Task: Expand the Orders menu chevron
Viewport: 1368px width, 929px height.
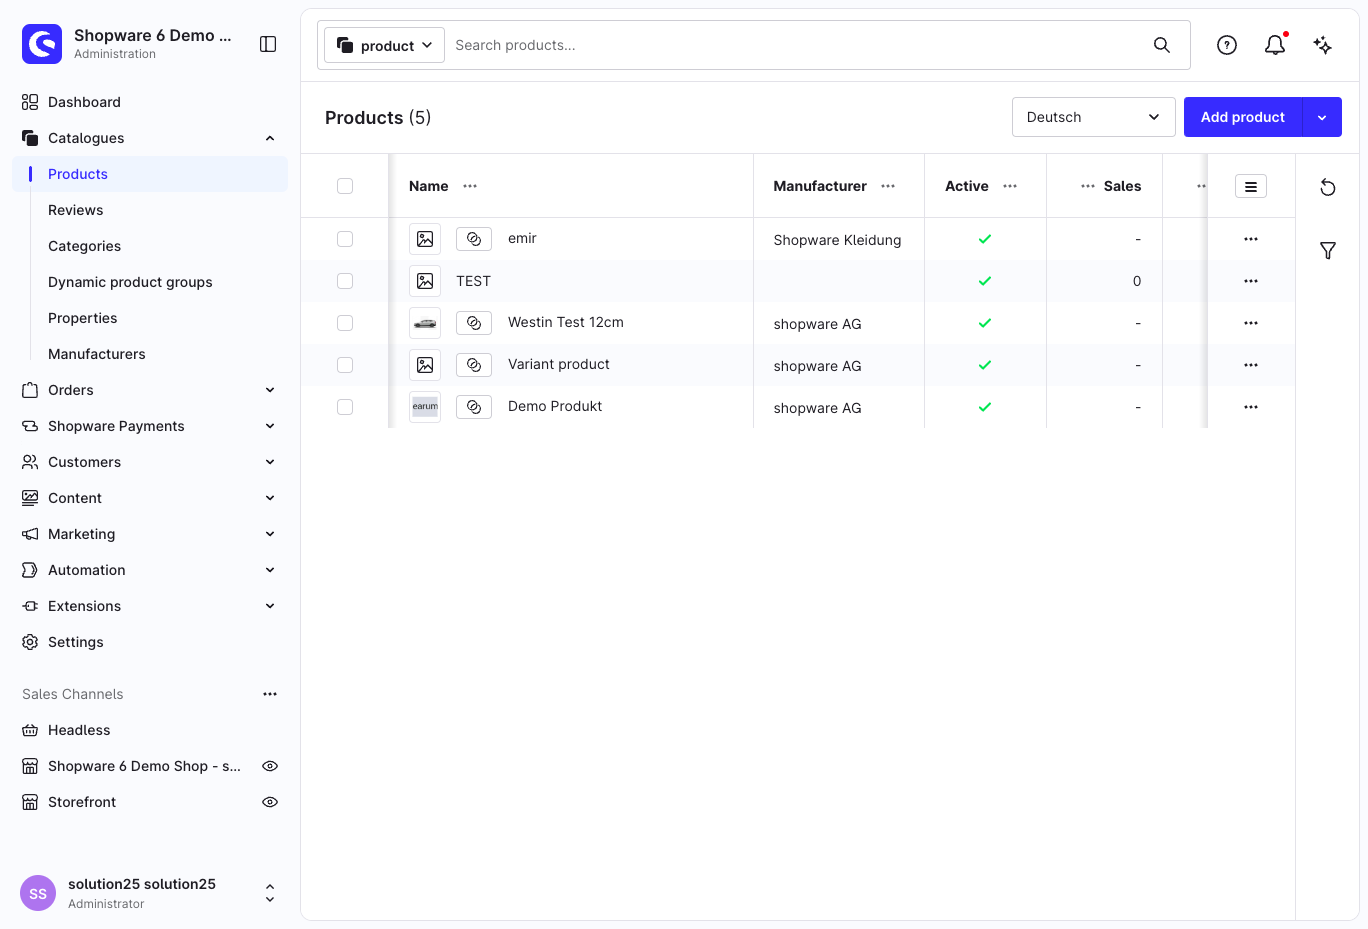Action: tap(270, 390)
